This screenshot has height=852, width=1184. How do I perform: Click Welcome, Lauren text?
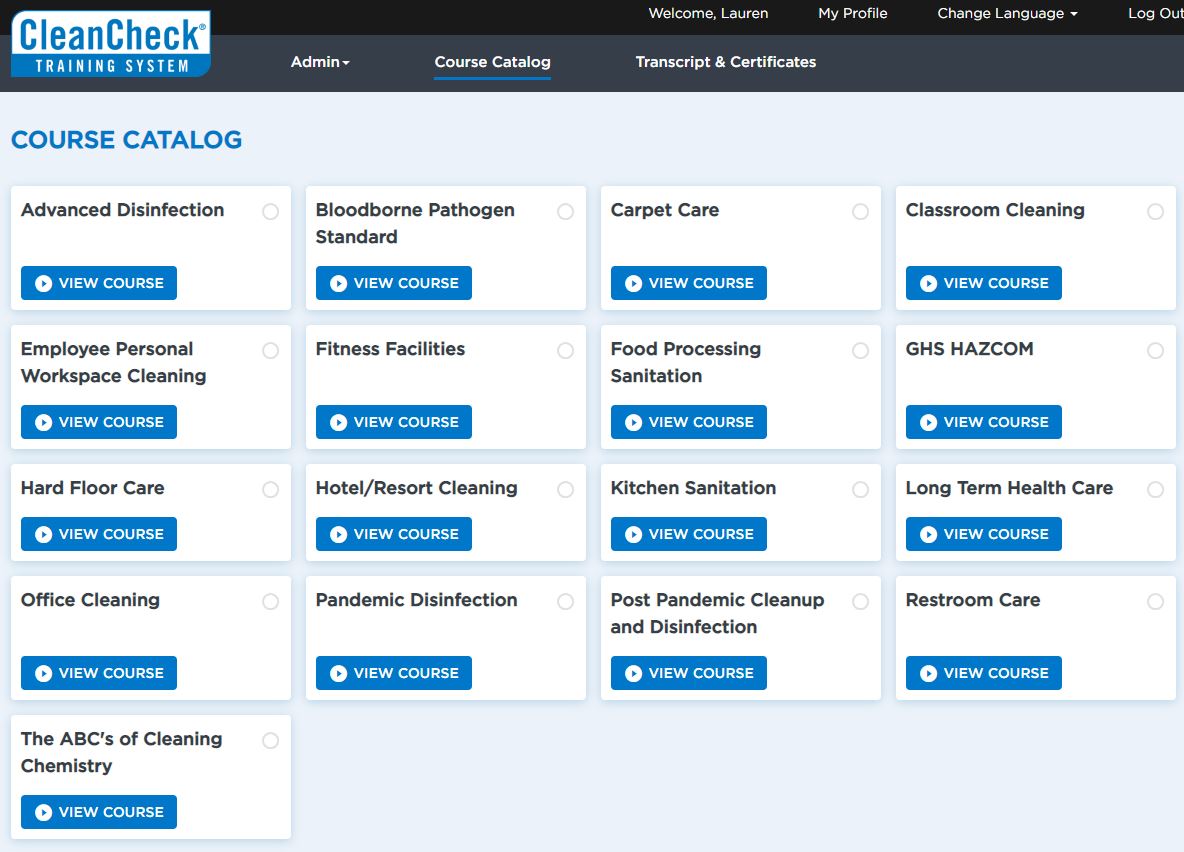[708, 13]
